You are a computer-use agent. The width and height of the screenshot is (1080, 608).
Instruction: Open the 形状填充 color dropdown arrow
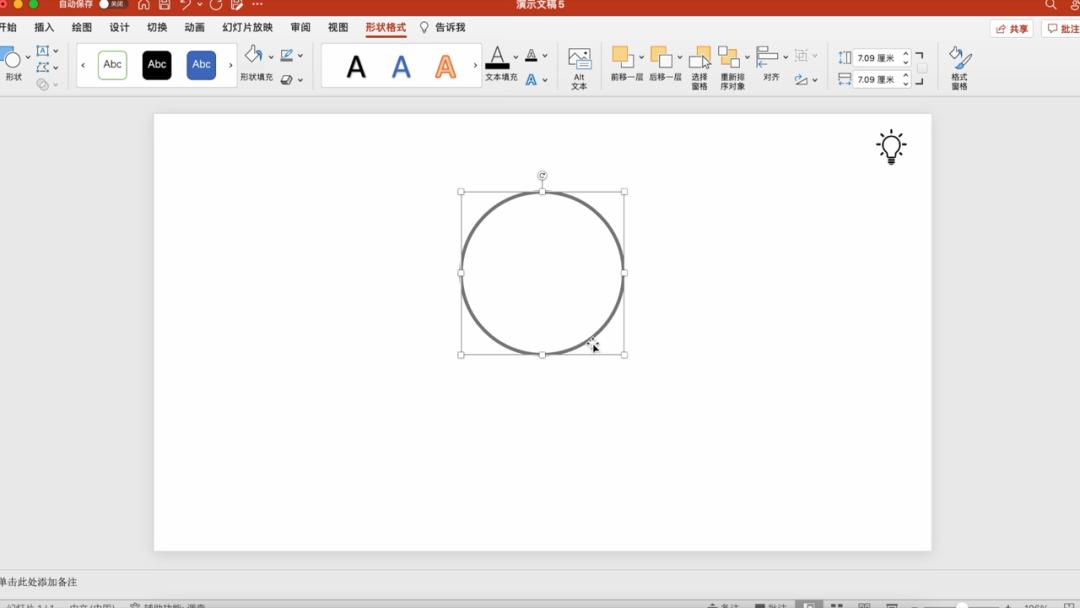click(271, 57)
